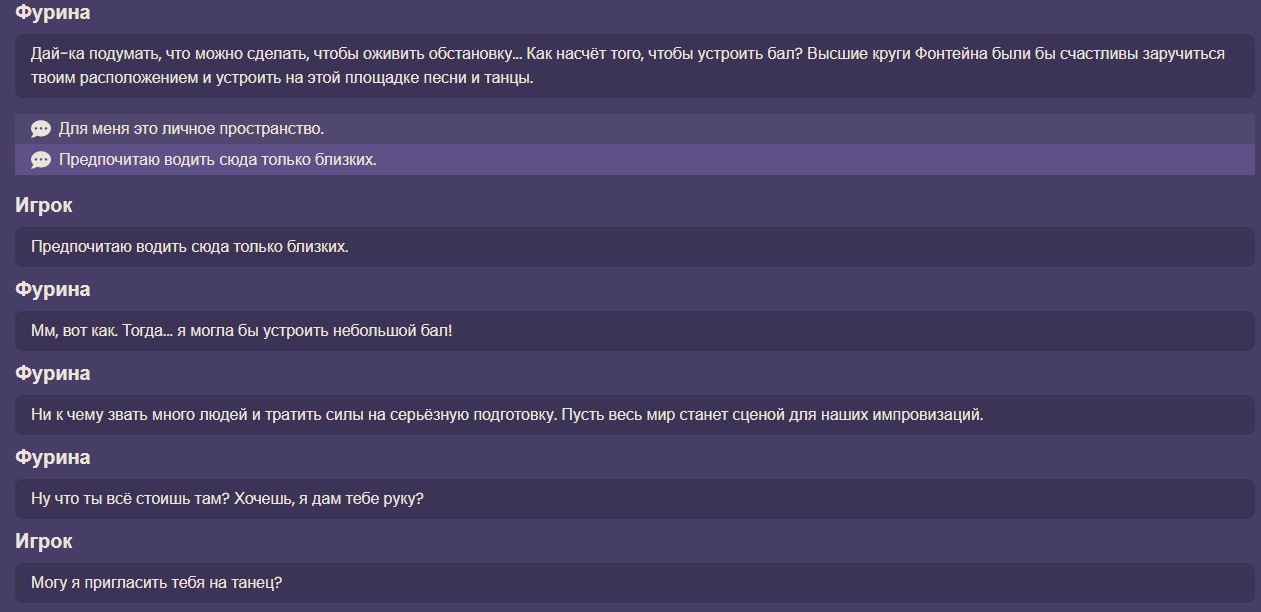Click the dialogue box starting "Ни к чему звать"

point(507,414)
